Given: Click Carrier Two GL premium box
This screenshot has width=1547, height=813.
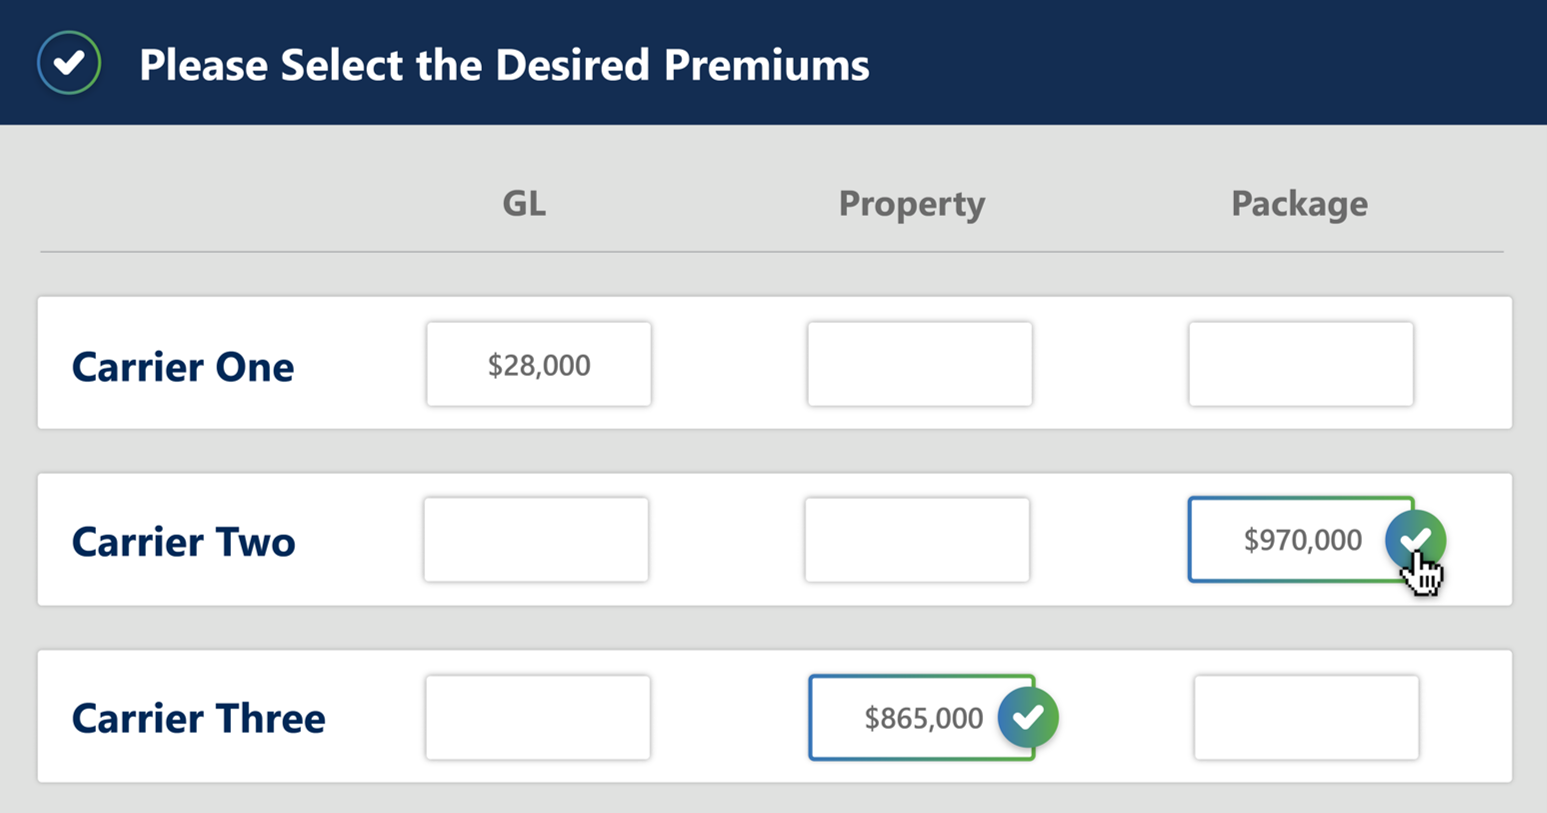Looking at the screenshot, I should 536,540.
